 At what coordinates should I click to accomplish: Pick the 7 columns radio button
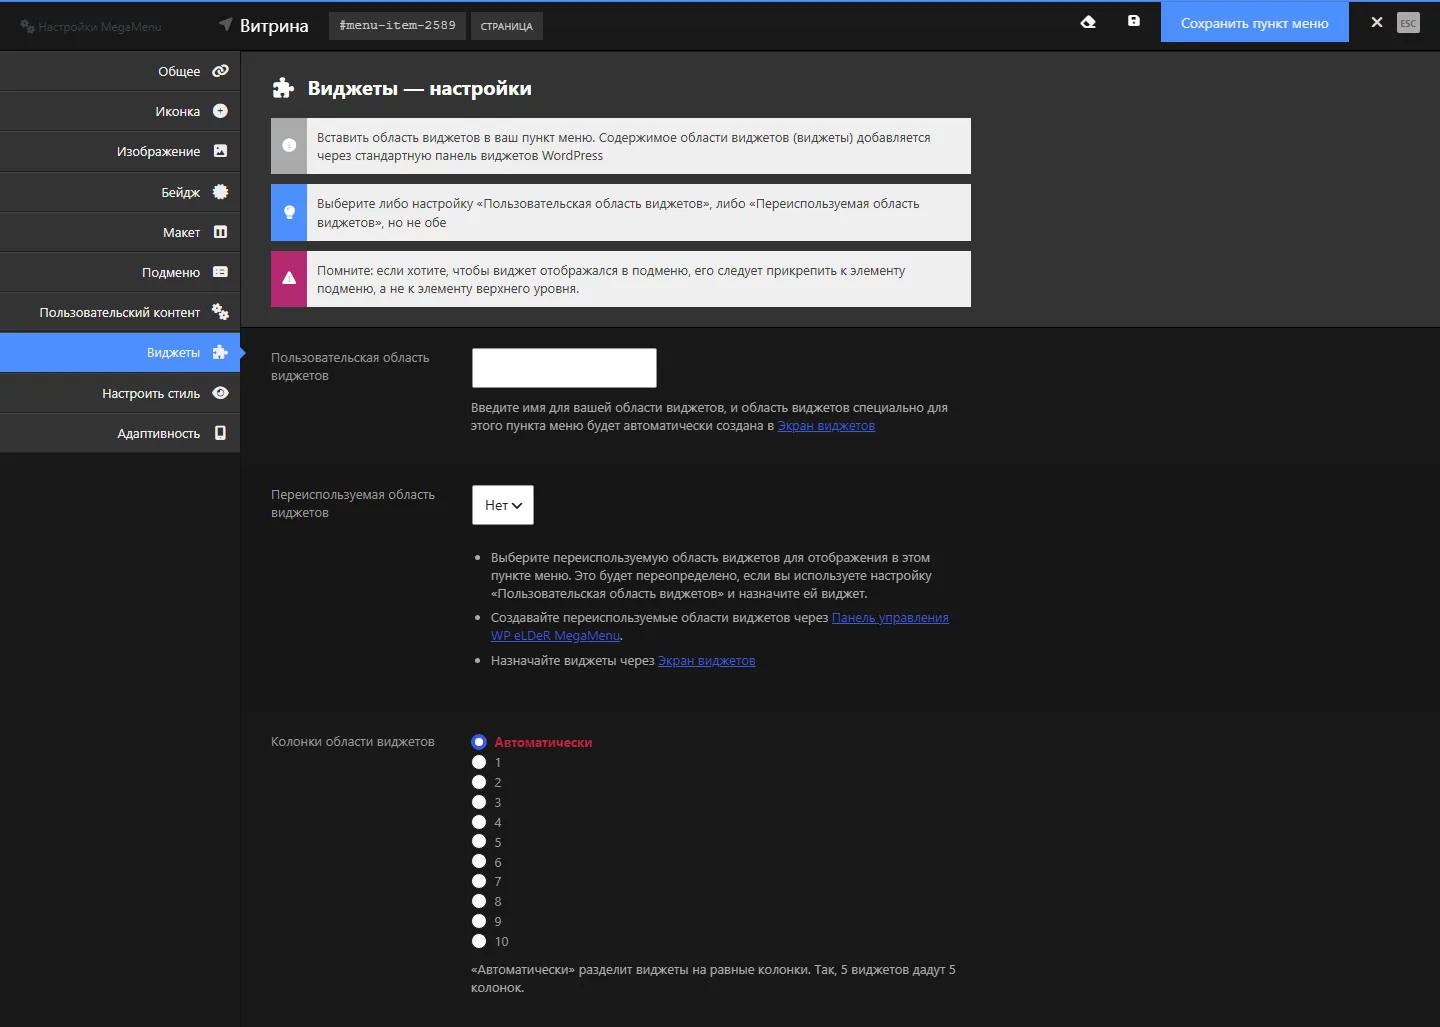click(479, 881)
